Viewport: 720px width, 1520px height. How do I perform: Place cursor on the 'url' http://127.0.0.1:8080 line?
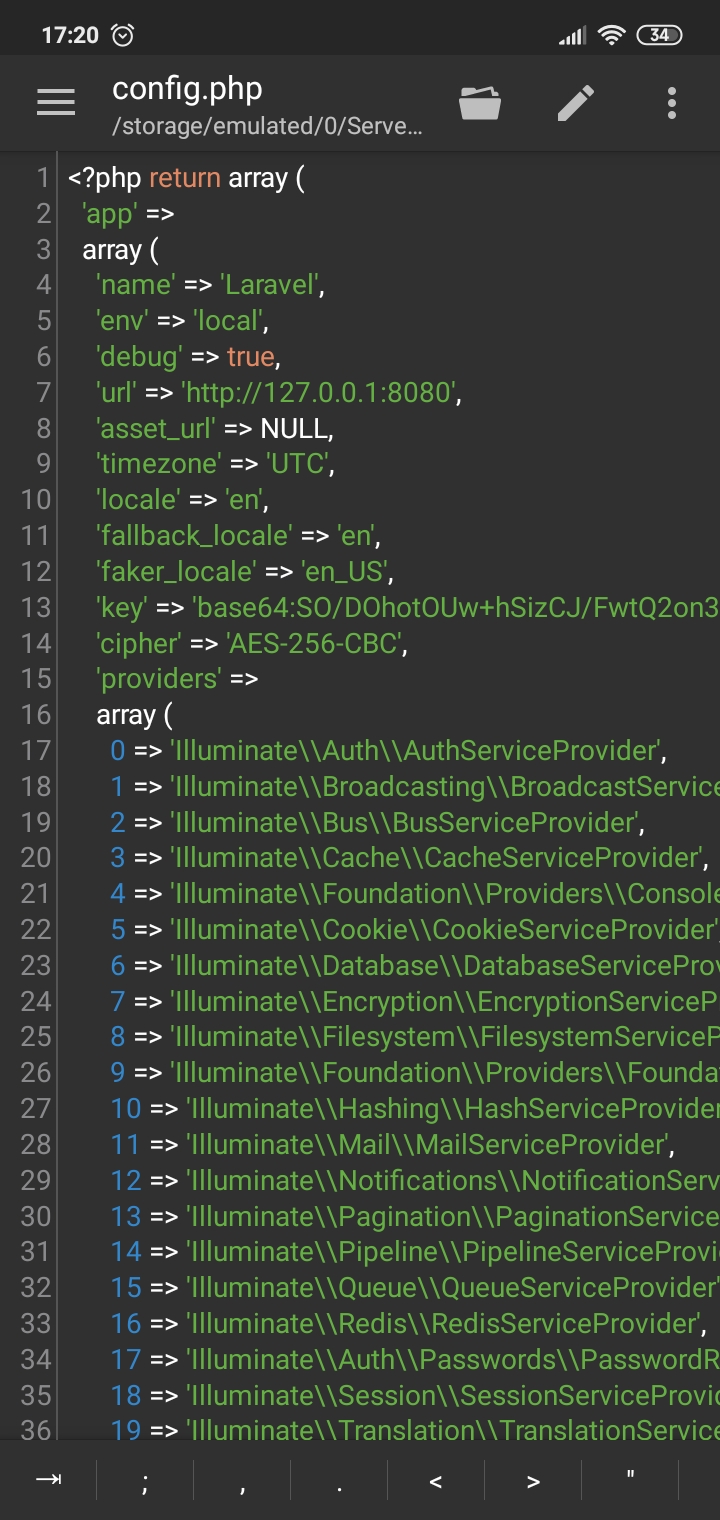(x=278, y=393)
